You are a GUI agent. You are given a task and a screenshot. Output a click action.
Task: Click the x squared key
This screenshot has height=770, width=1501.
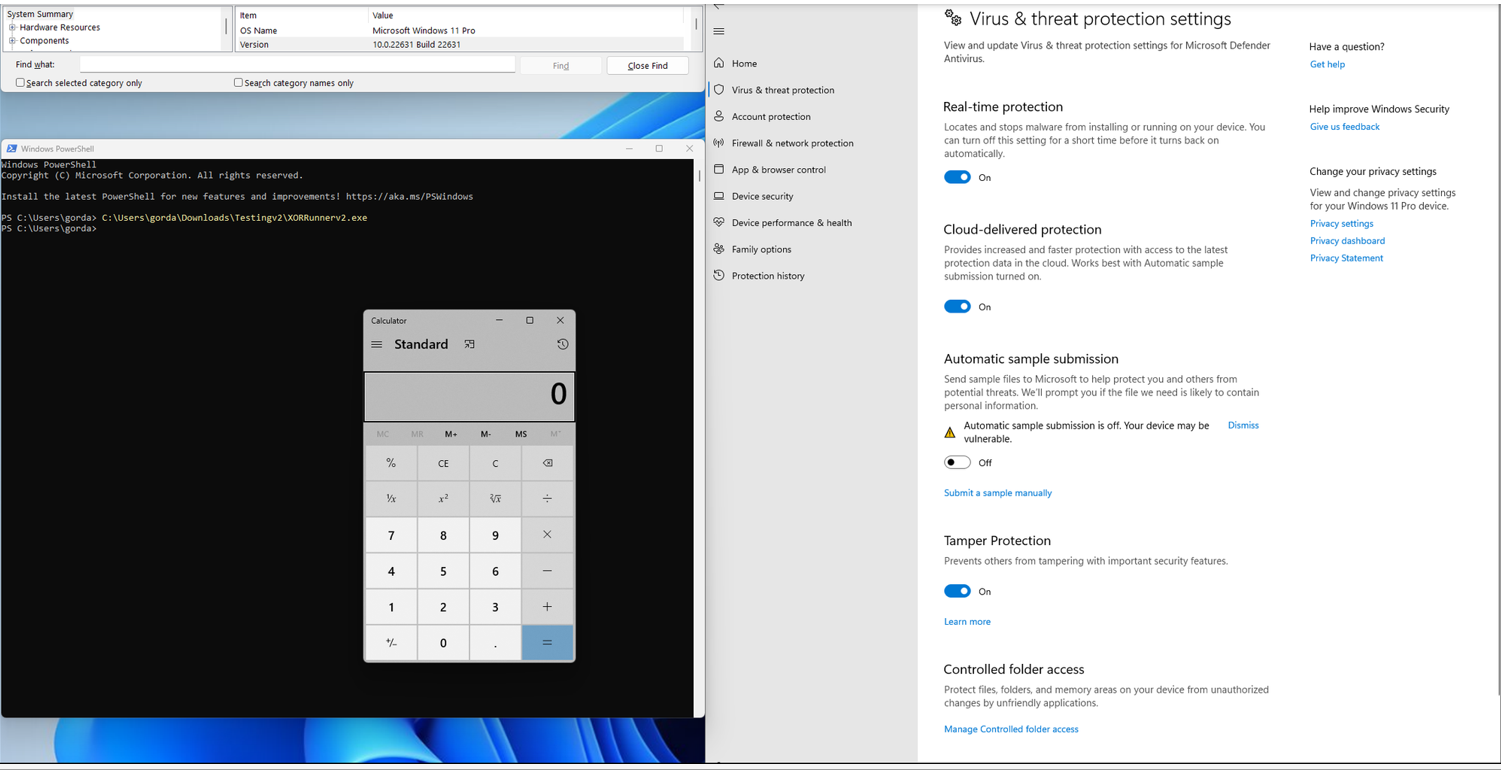[443, 498]
